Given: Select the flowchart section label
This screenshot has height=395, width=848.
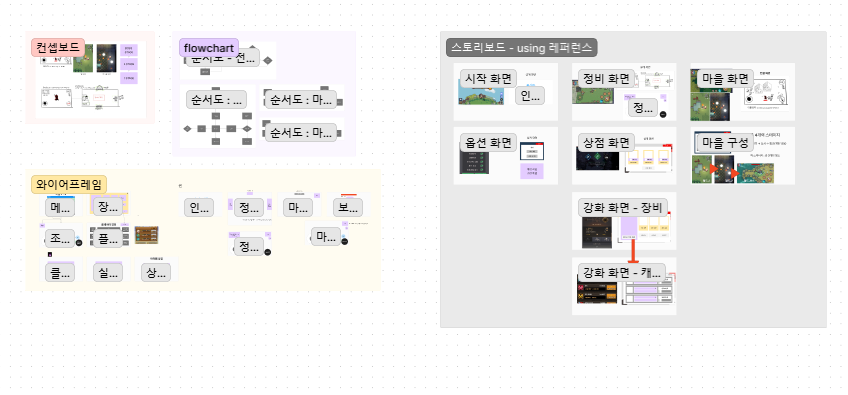Looking at the screenshot, I should (209, 48).
